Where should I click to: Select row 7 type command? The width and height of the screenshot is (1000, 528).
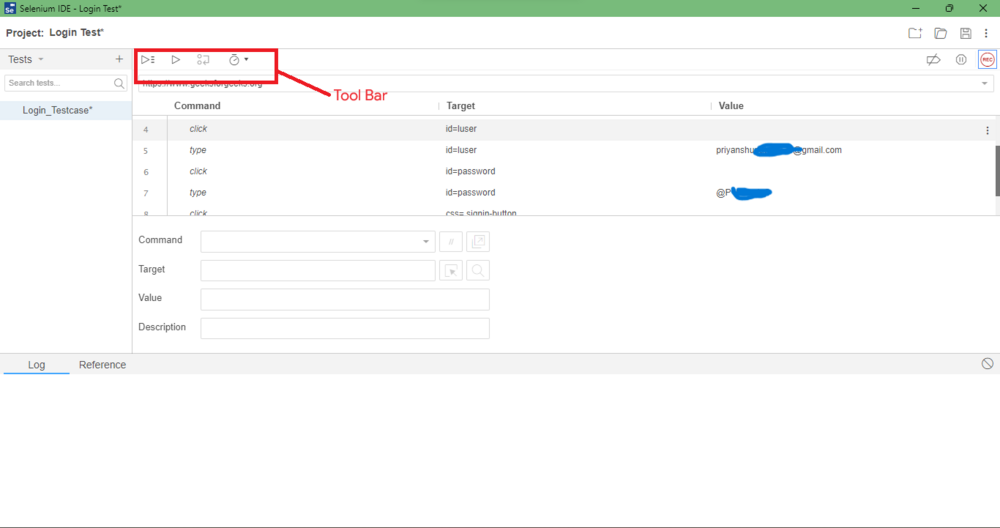(x=198, y=192)
